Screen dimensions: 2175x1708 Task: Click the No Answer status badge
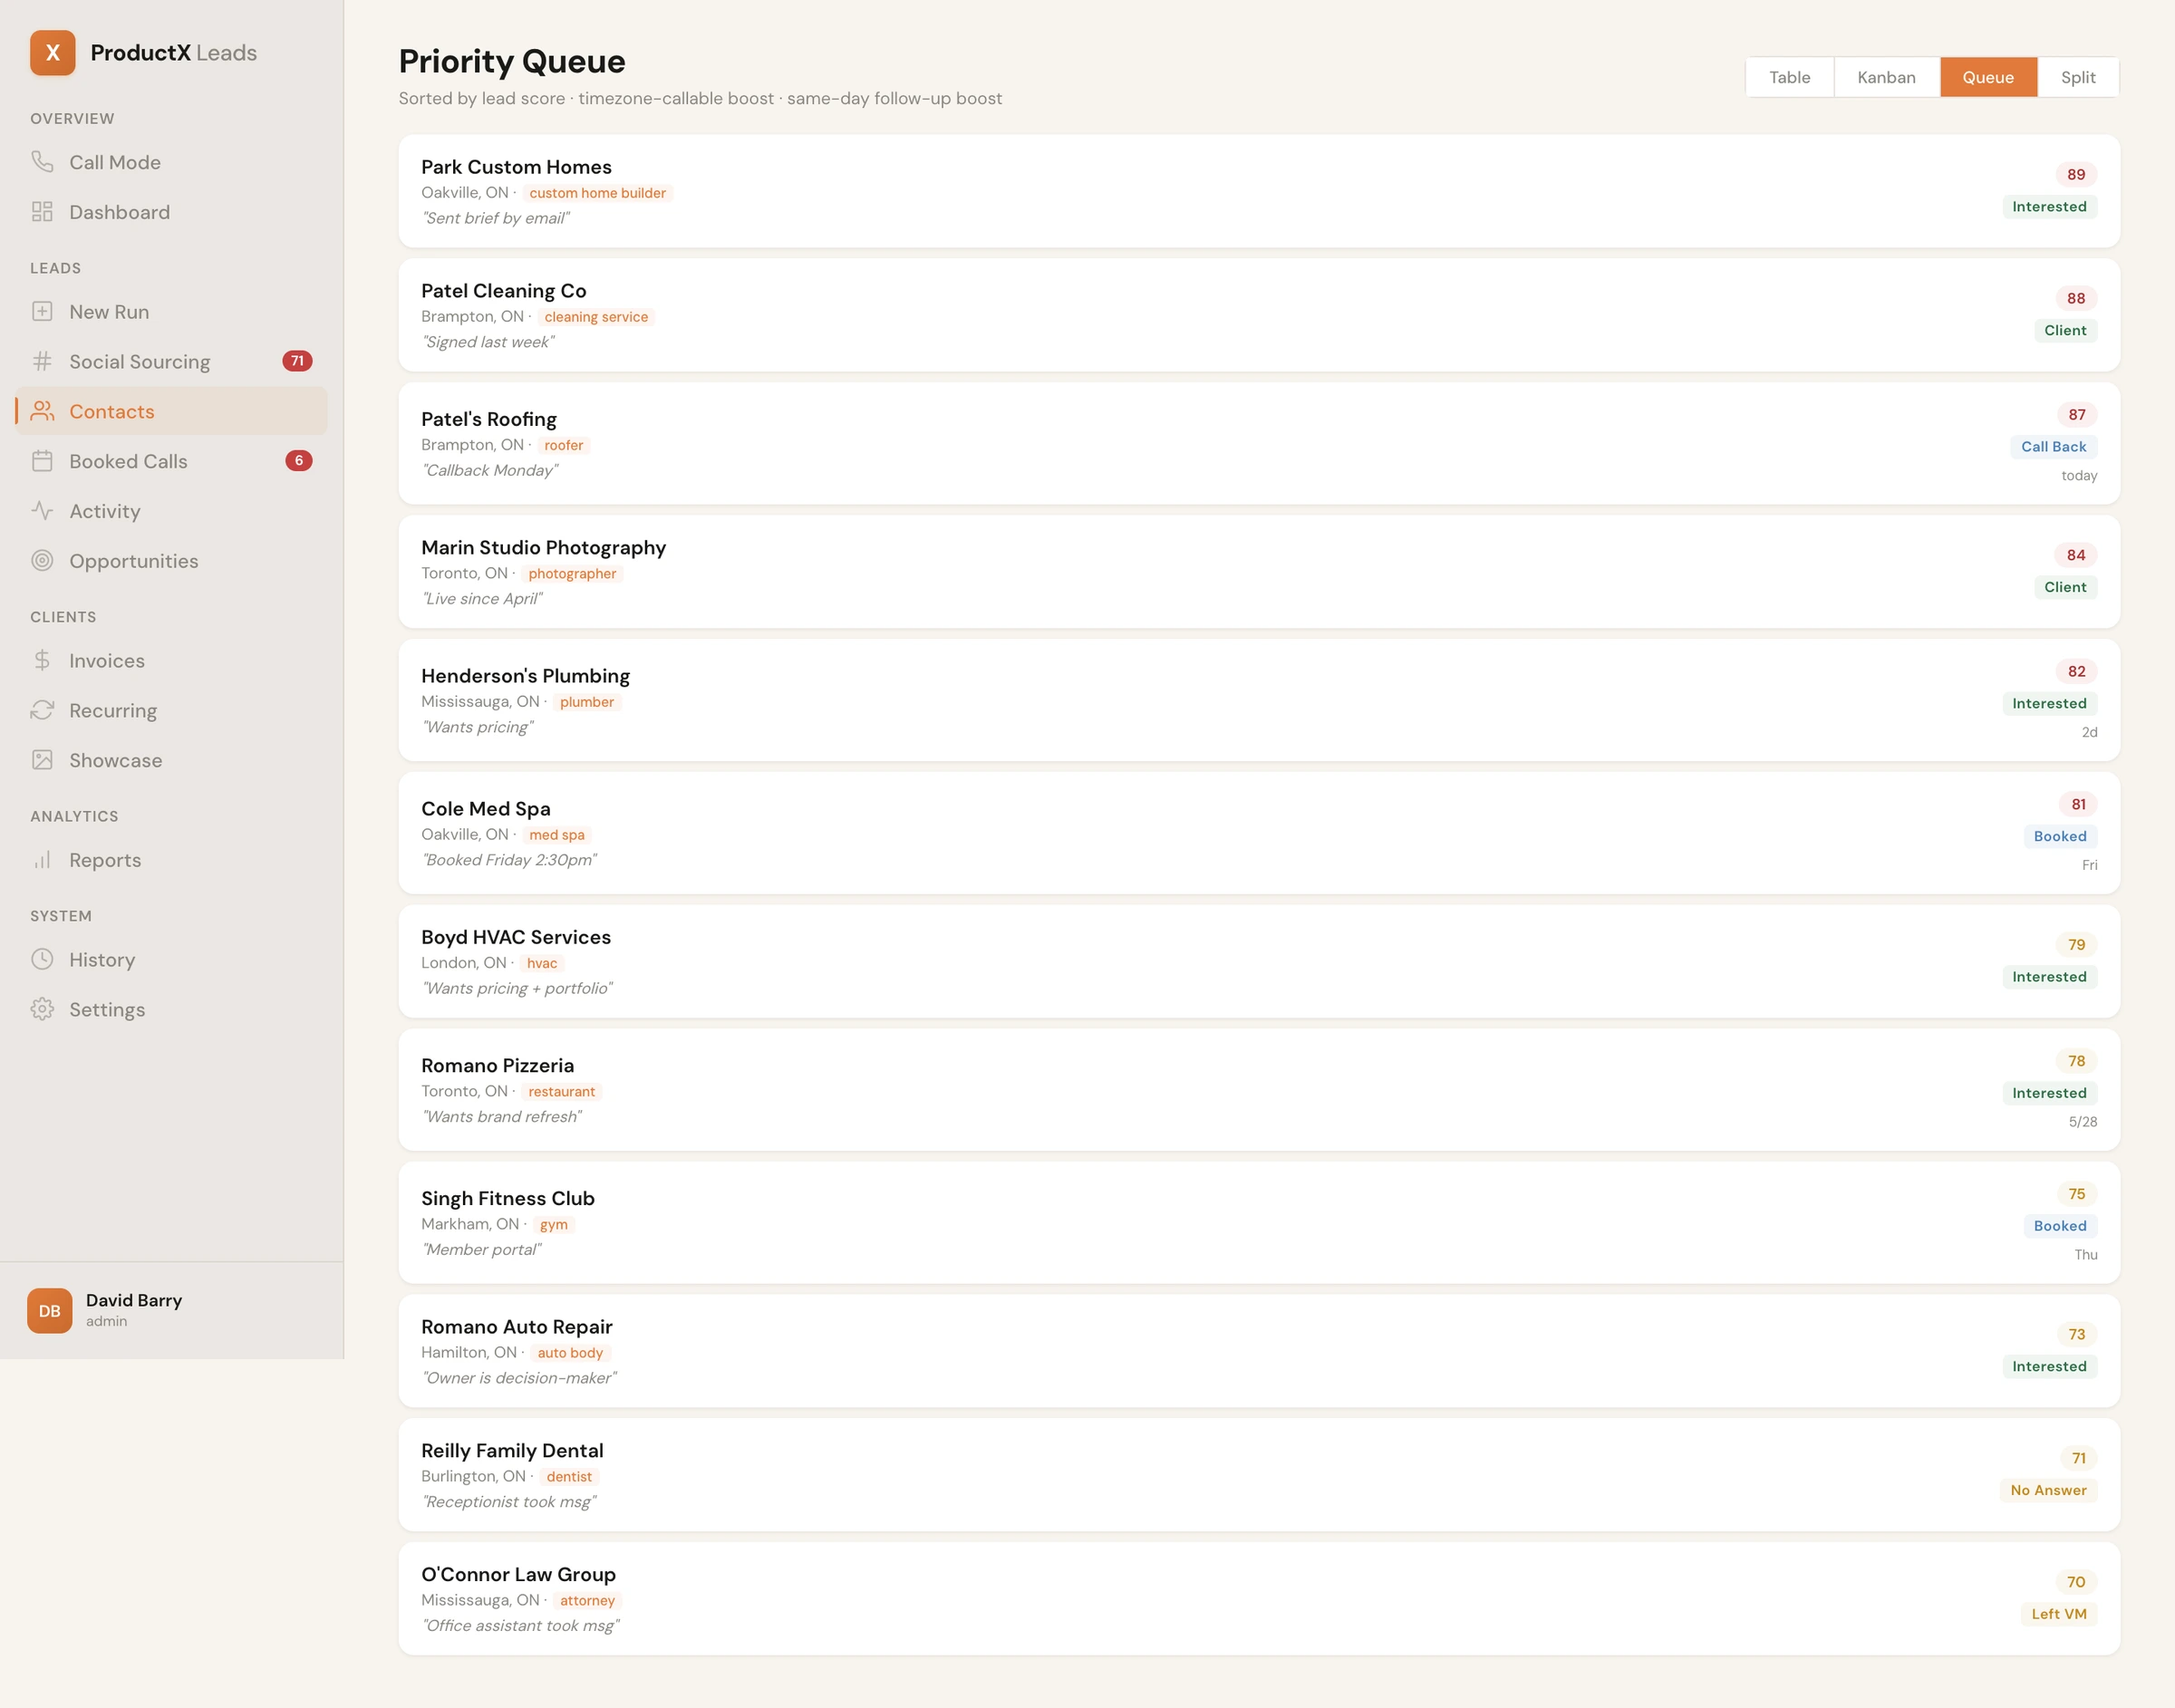coord(2048,1490)
